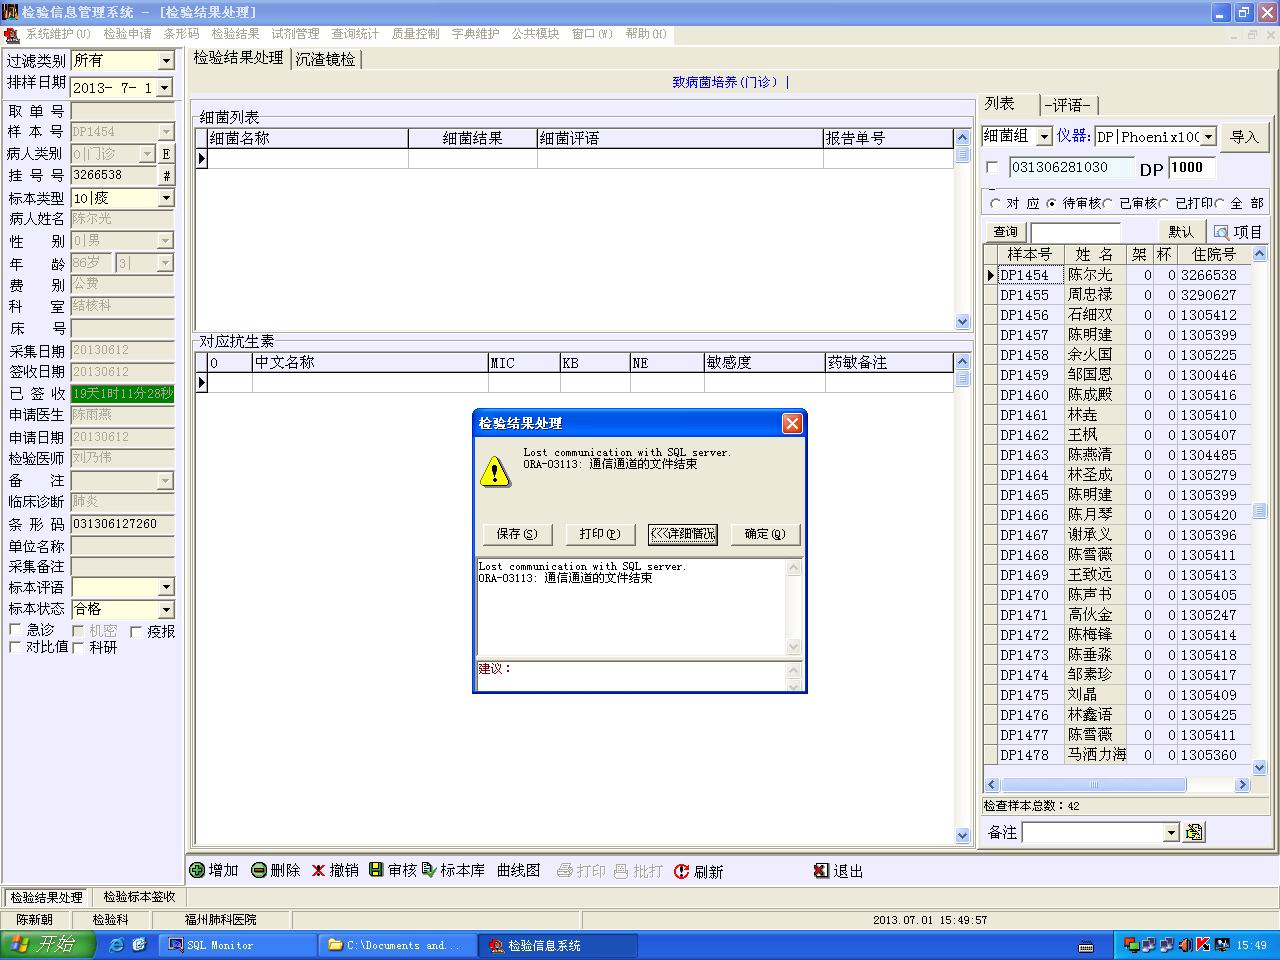Open the 仪器 Phoenix100 dropdown

click(x=1208, y=137)
